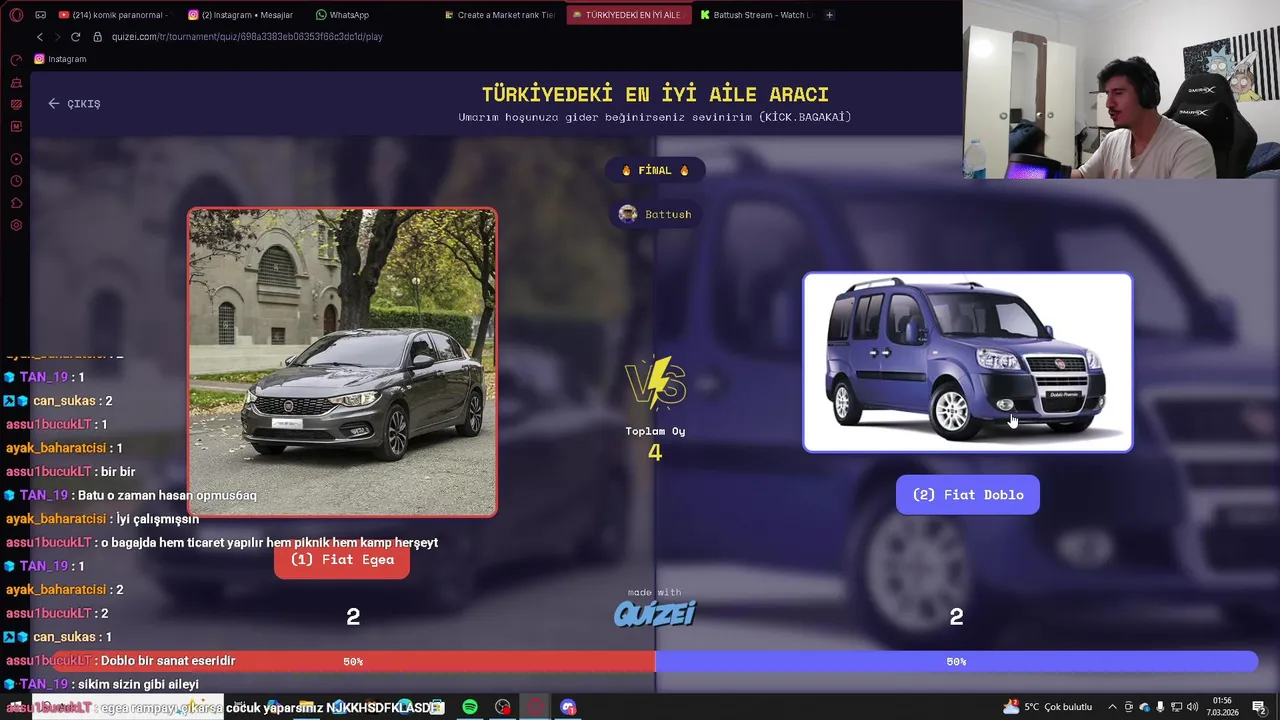Select the TÜRKİYEDEKİ EN İYİ AİLE tab
1280x720 pixels.
pyautogui.click(x=628, y=15)
